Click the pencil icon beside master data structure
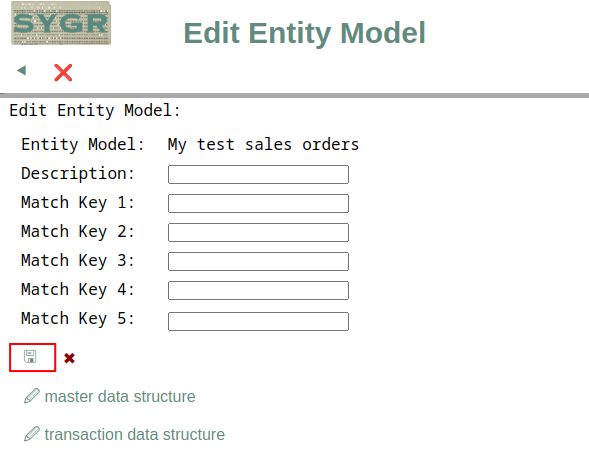The height and width of the screenshot is (470, 589). [32, 396]
